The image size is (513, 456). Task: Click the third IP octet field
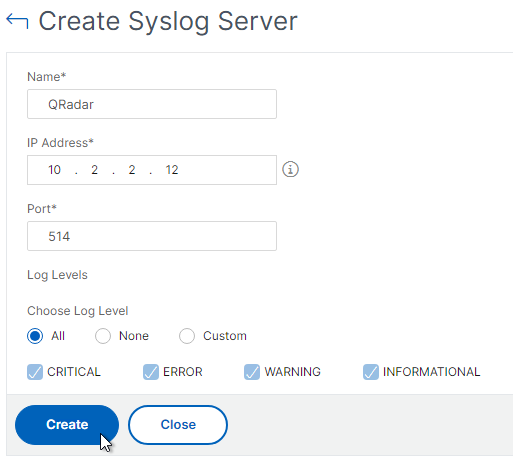click(x=132, y=170)
